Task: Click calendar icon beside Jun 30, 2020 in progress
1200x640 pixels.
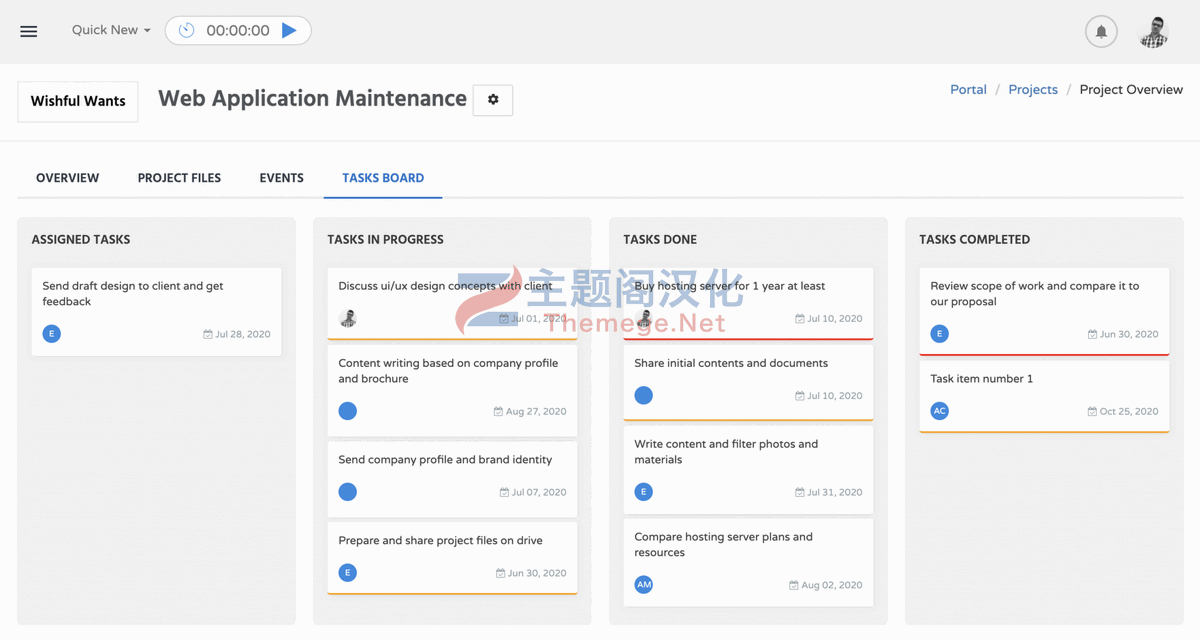Action: 501,573
